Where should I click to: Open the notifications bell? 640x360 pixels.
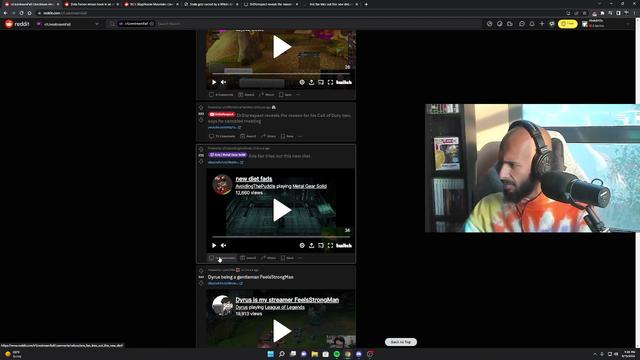[532, 24]
